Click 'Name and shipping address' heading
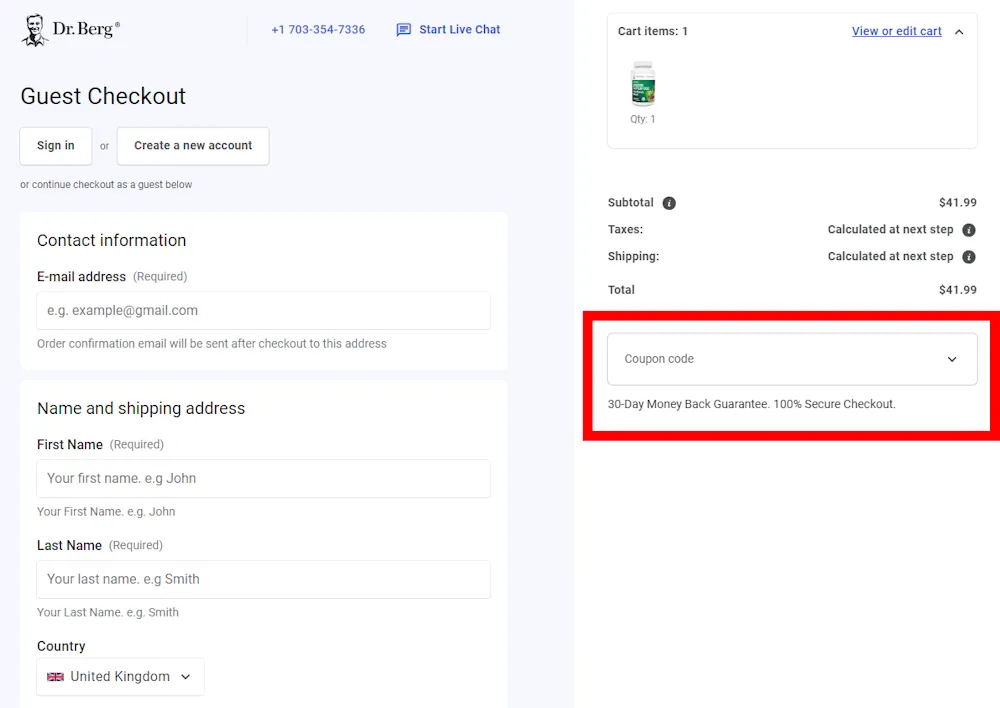Image resolution: width=1000 pixels, height=708 pixels. point(141,408)
